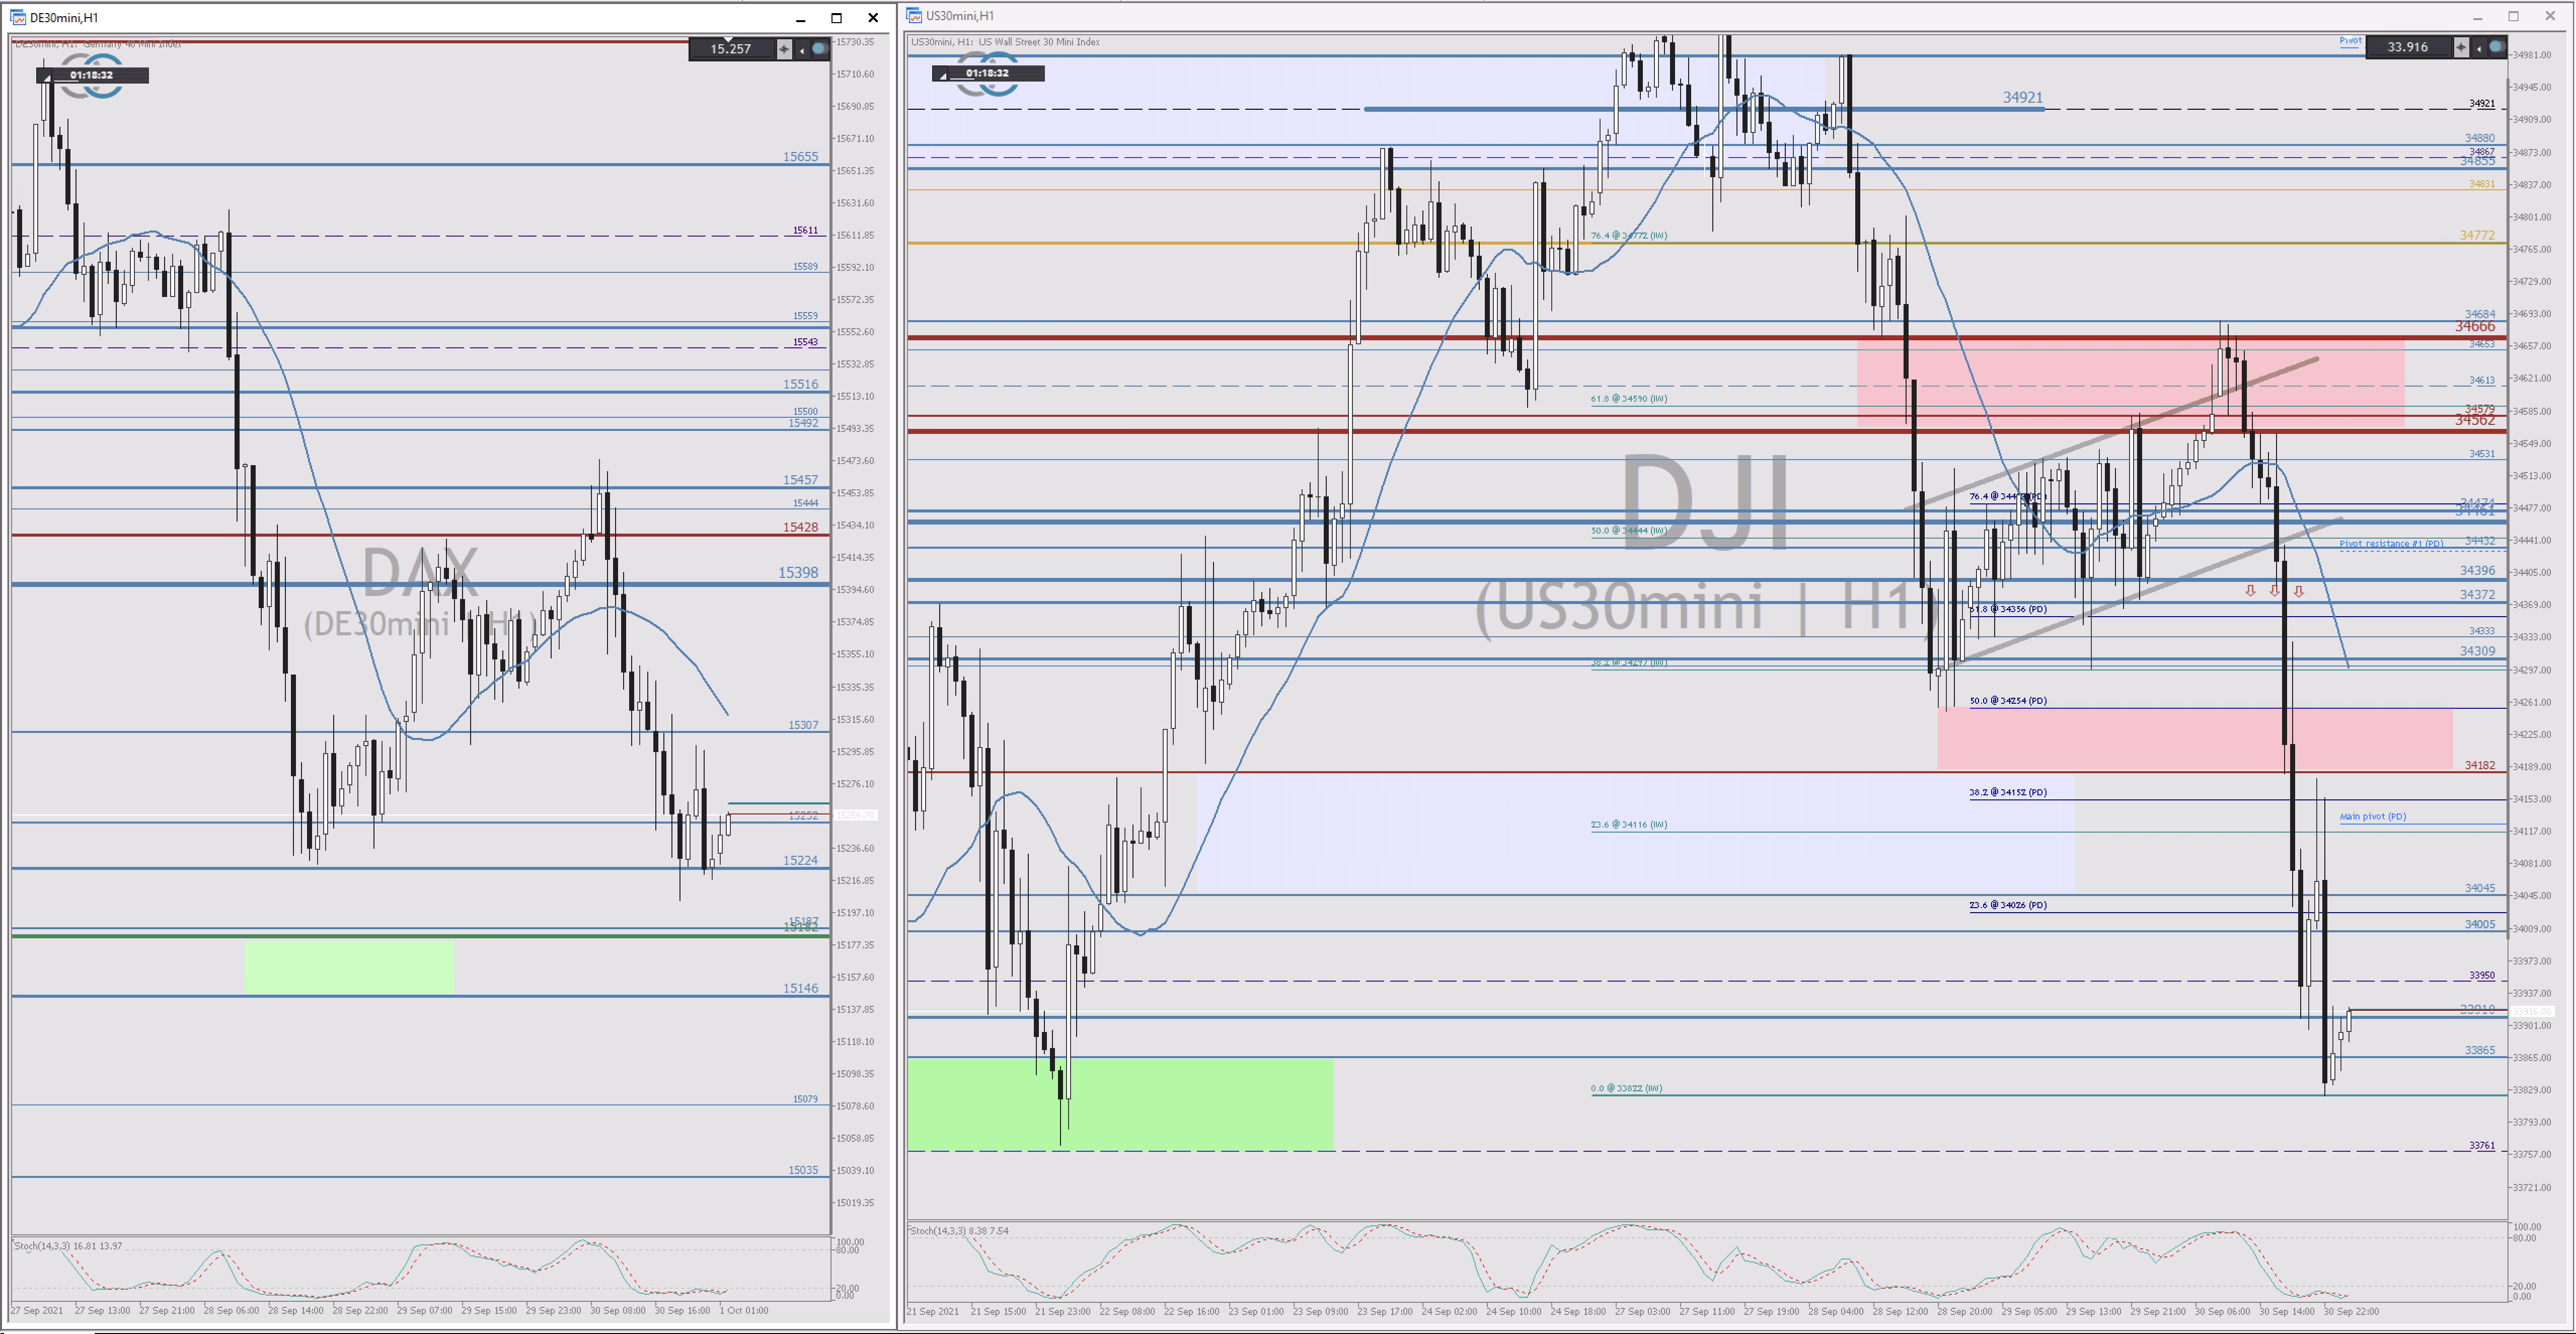Select the 15224 level label on DAX chart

click(x=800, y=860)
